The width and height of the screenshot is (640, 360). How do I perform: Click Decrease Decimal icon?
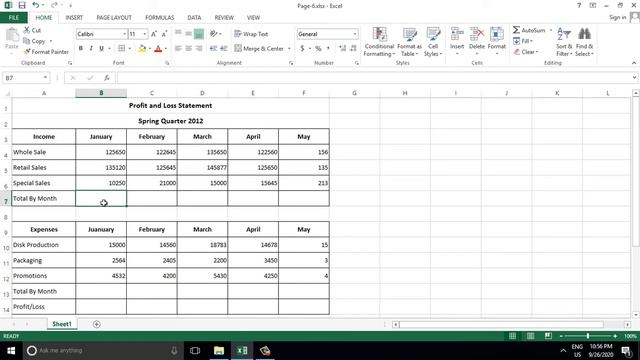click(353, 49)
